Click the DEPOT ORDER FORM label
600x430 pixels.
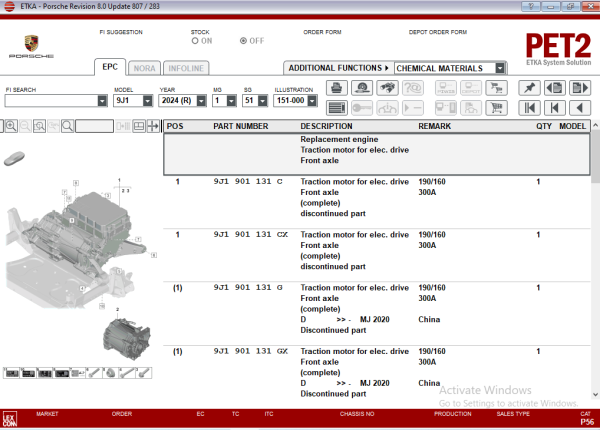438,32
